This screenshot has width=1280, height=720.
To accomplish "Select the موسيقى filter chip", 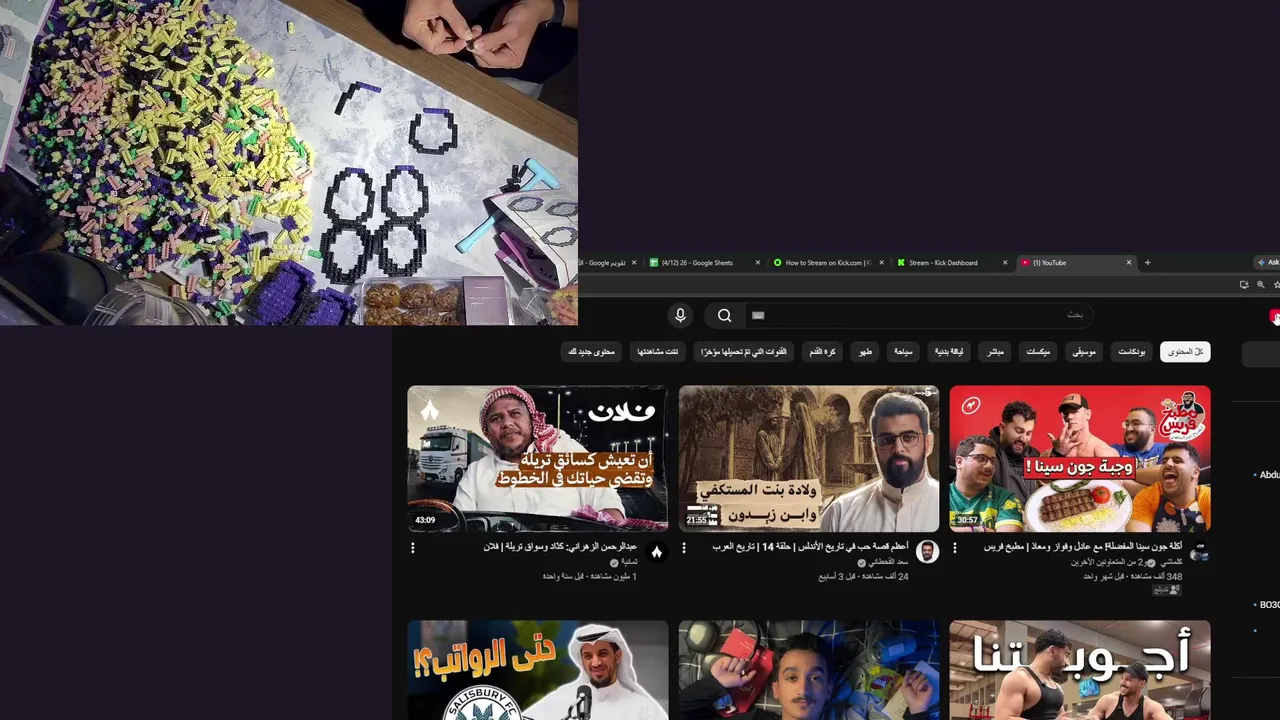I will pyautogui.click(x=1084, y=352).
